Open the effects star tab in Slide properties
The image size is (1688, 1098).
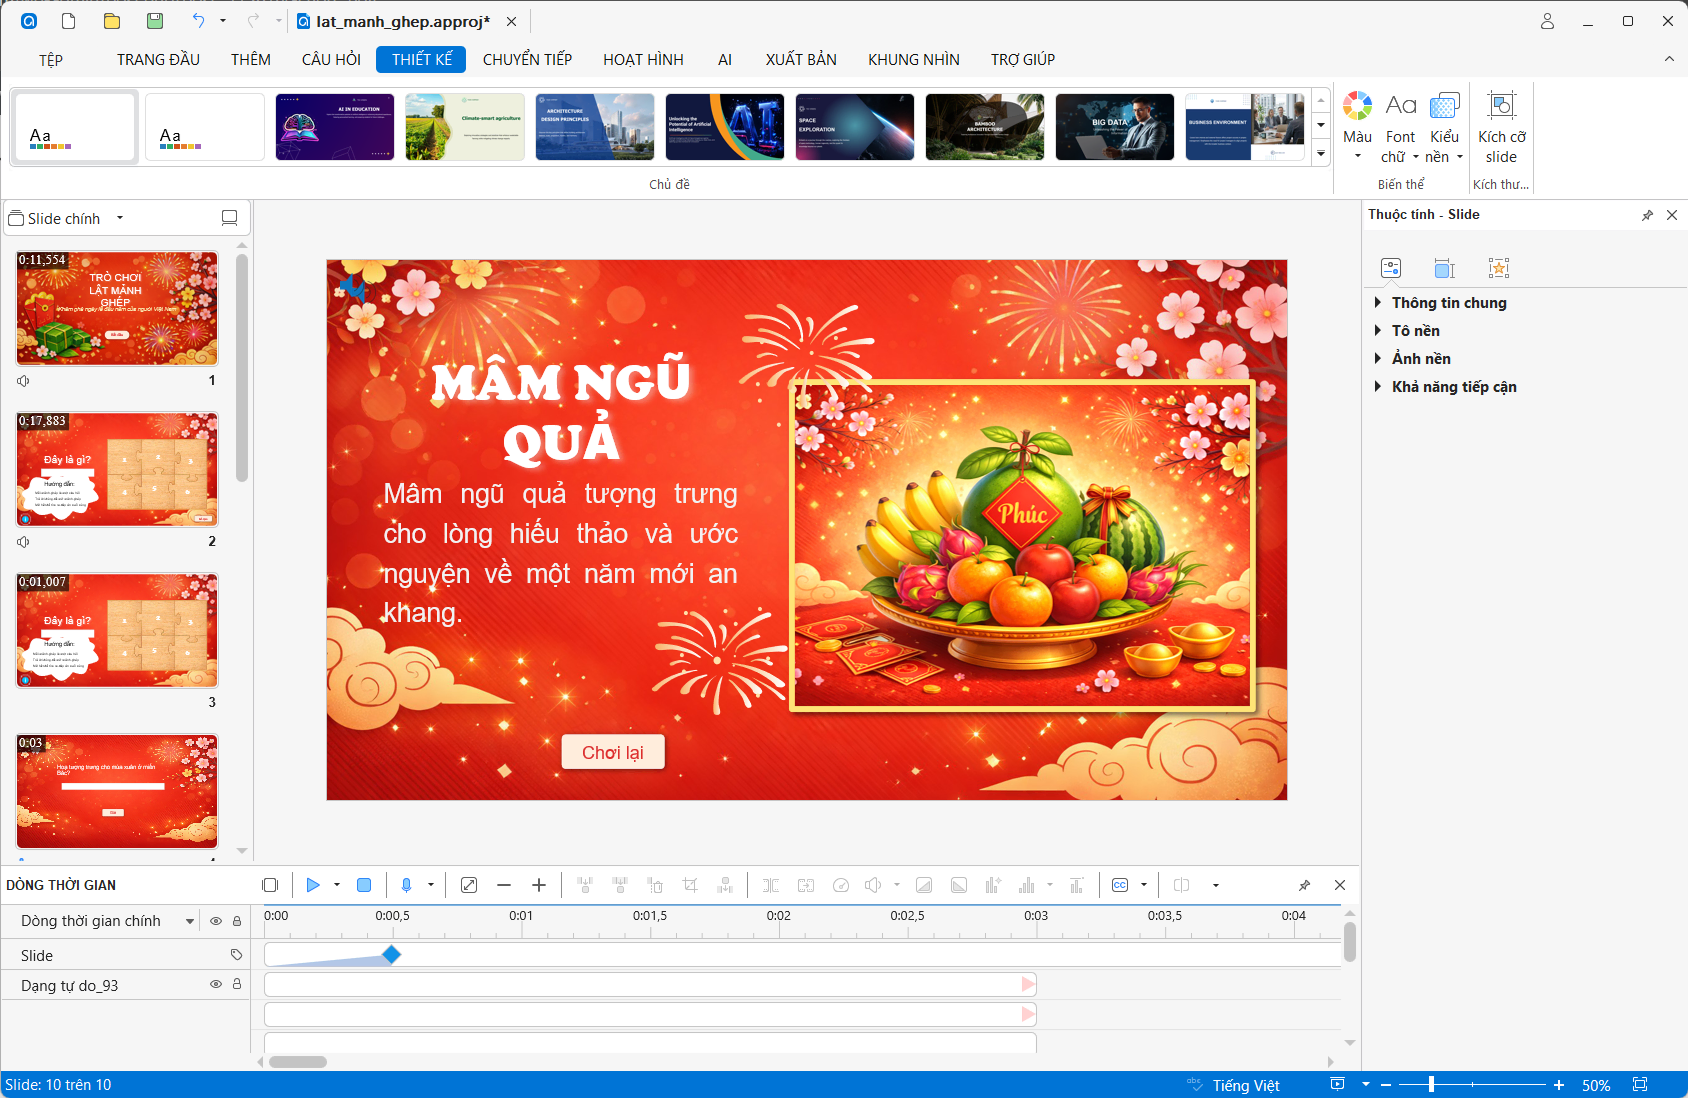tap(1499, 268)
